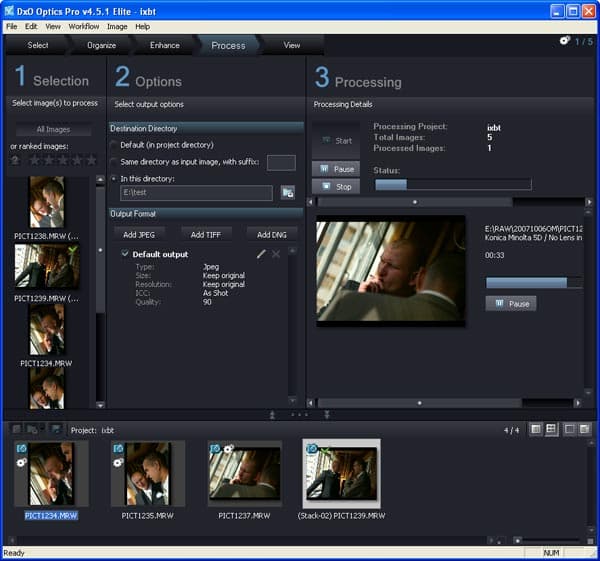Screen dimensions: 600x561
Task: Select the PICT1238.MRW thumbnail in the selection list
Action: click(x=47, y=202)
